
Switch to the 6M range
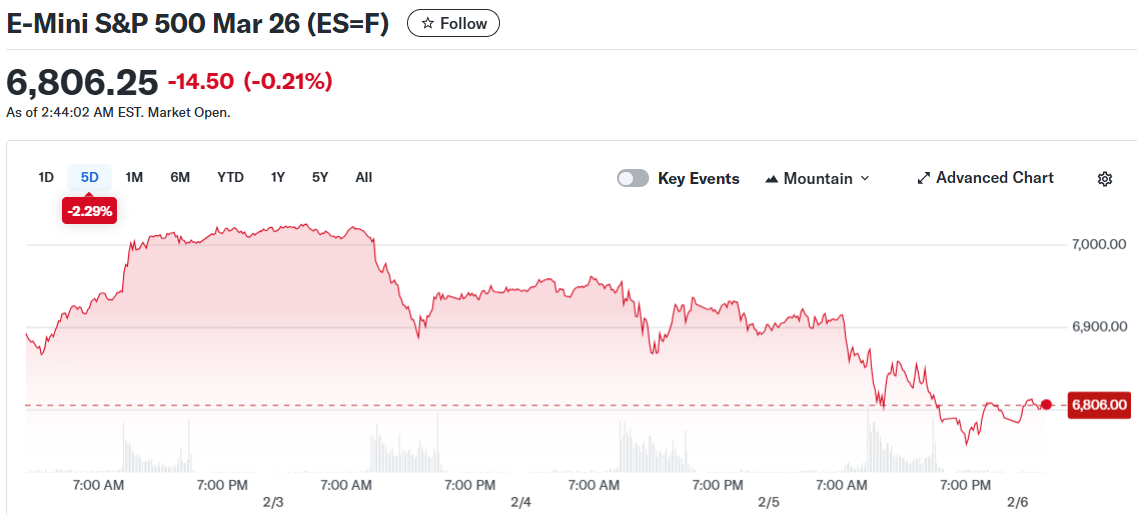180,177
